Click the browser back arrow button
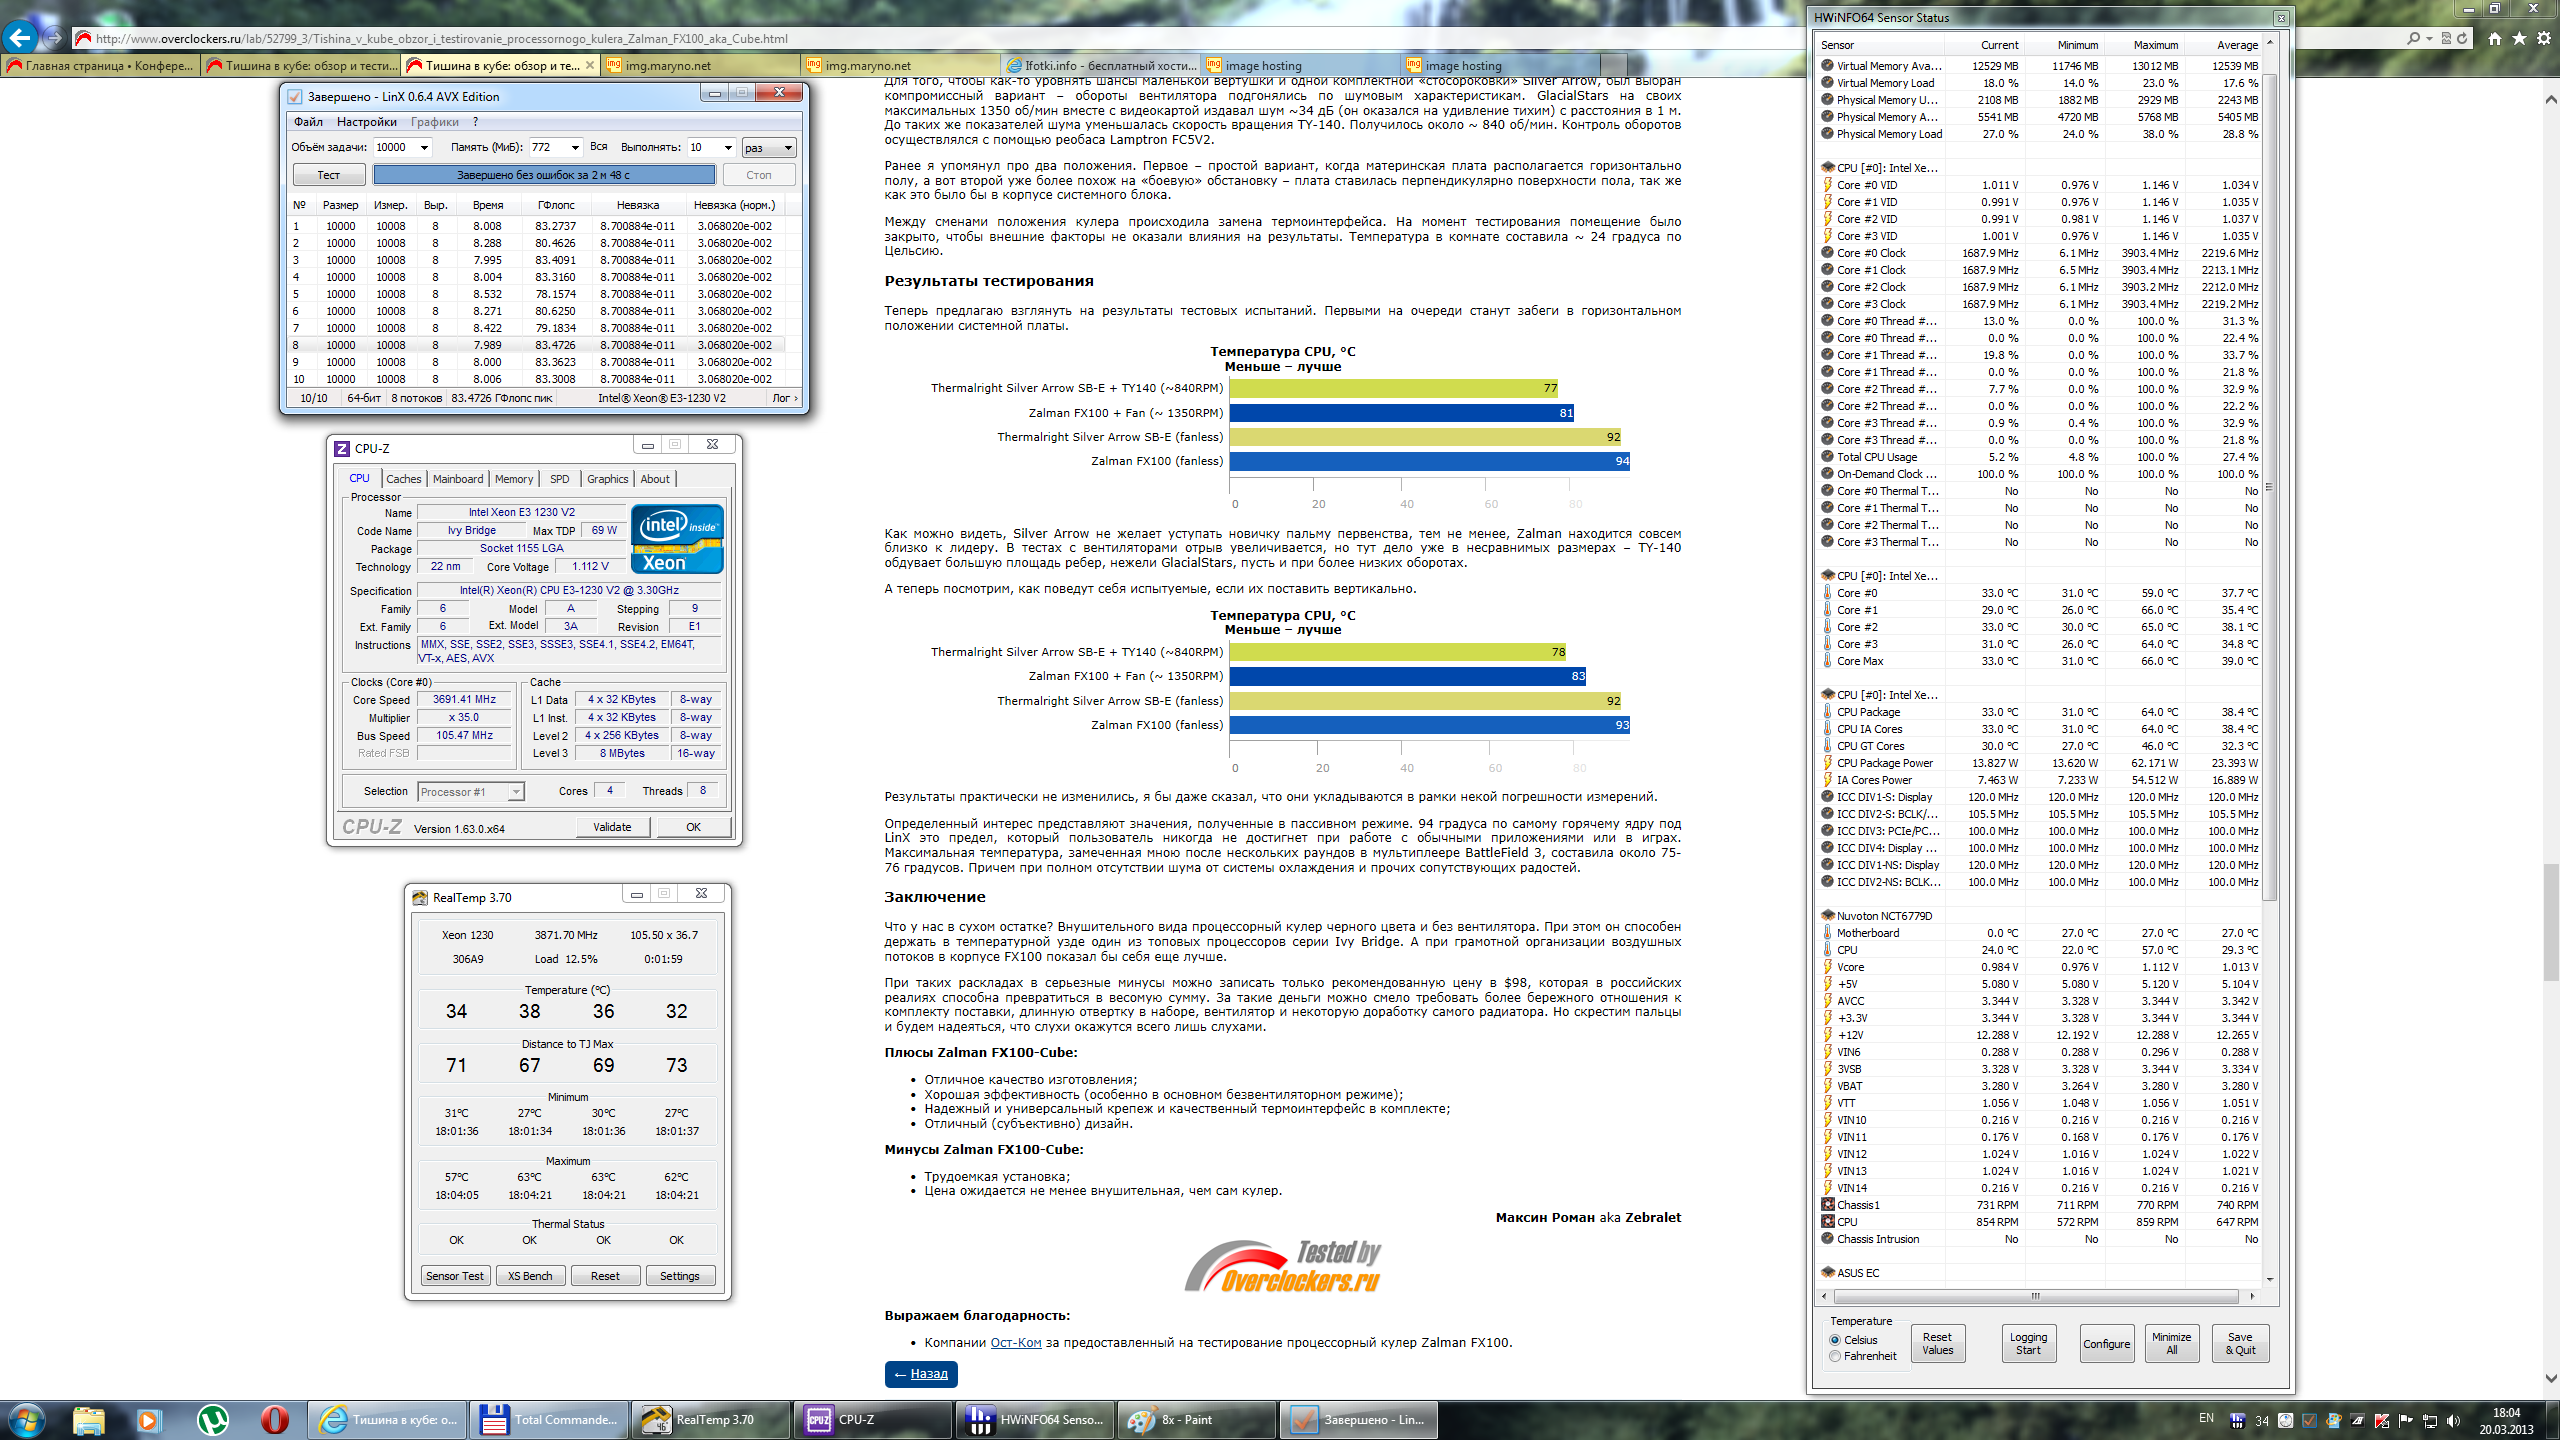The image size is (2560, 1440). (20, 38)
